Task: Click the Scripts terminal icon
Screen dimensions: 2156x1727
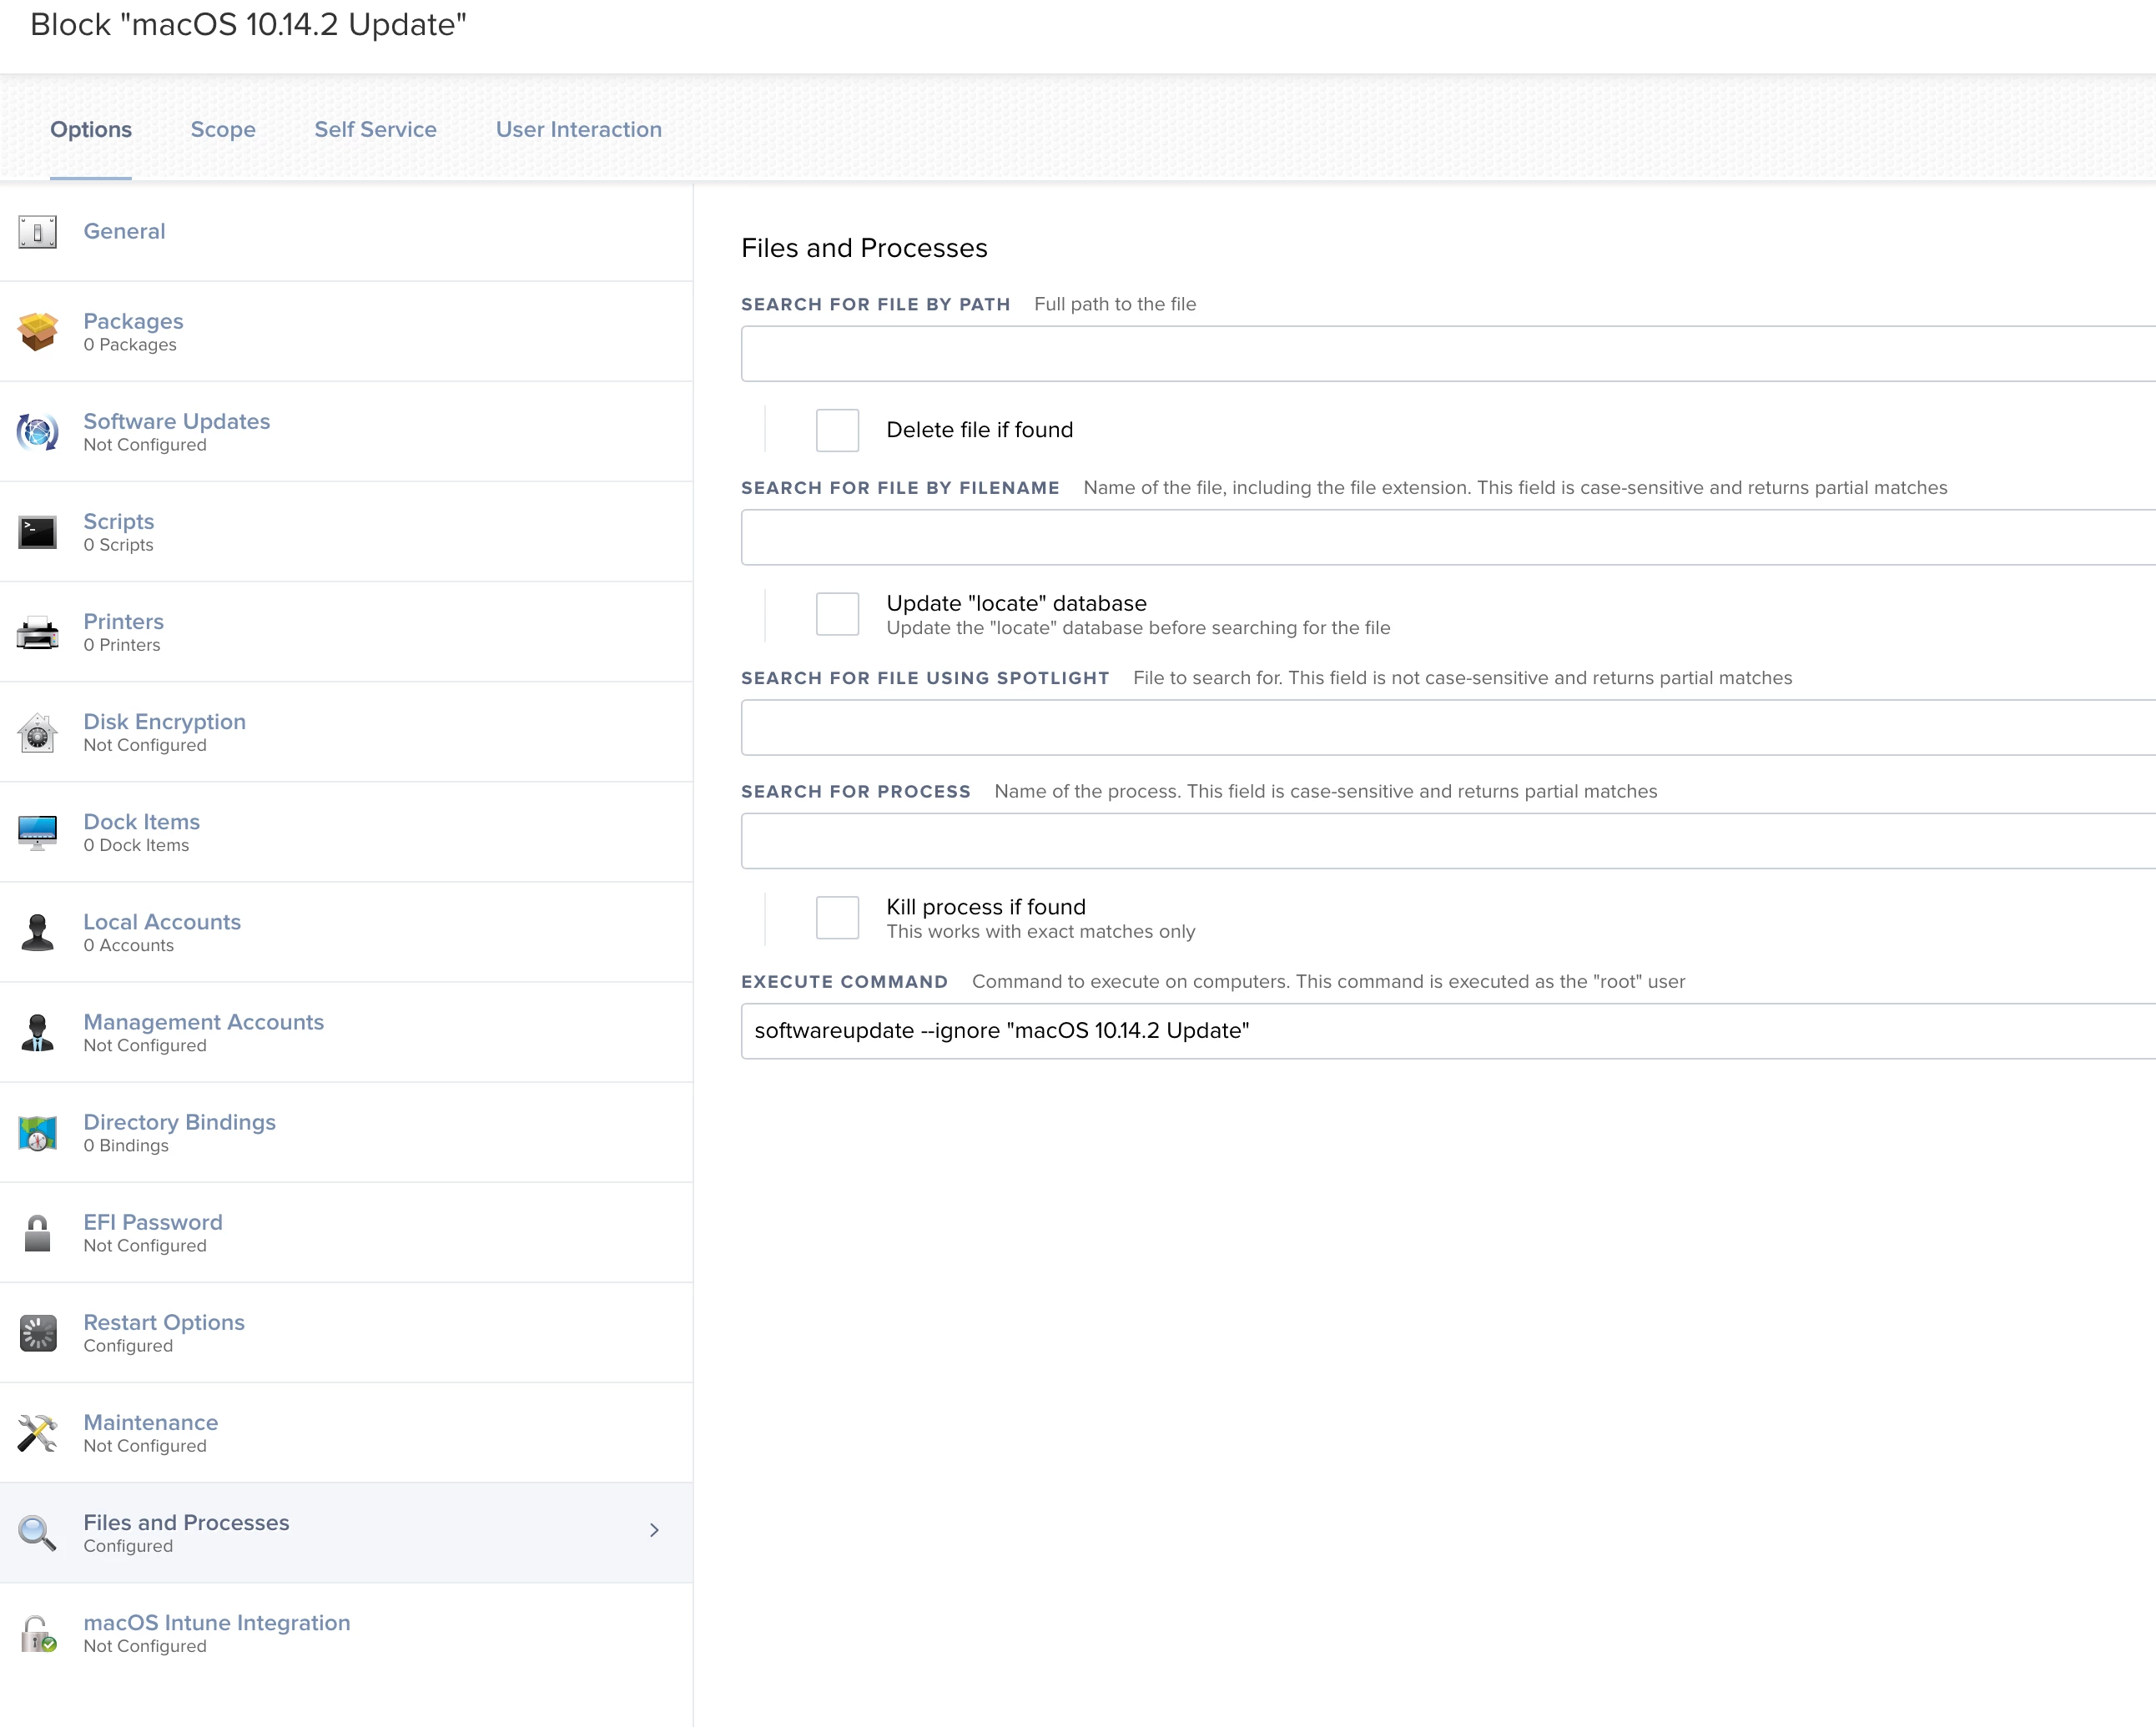Action: [x=38, y=532]
